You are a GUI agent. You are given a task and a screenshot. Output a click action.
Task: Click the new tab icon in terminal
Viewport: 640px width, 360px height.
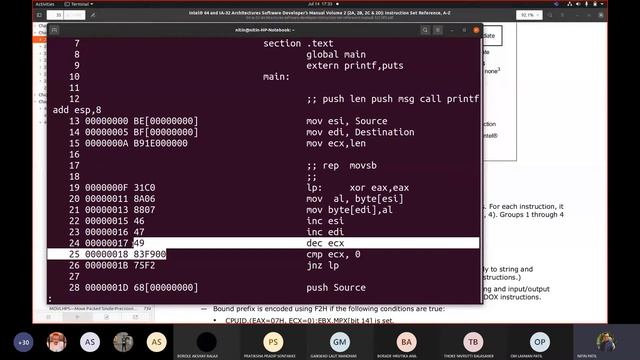click(54, 30)
